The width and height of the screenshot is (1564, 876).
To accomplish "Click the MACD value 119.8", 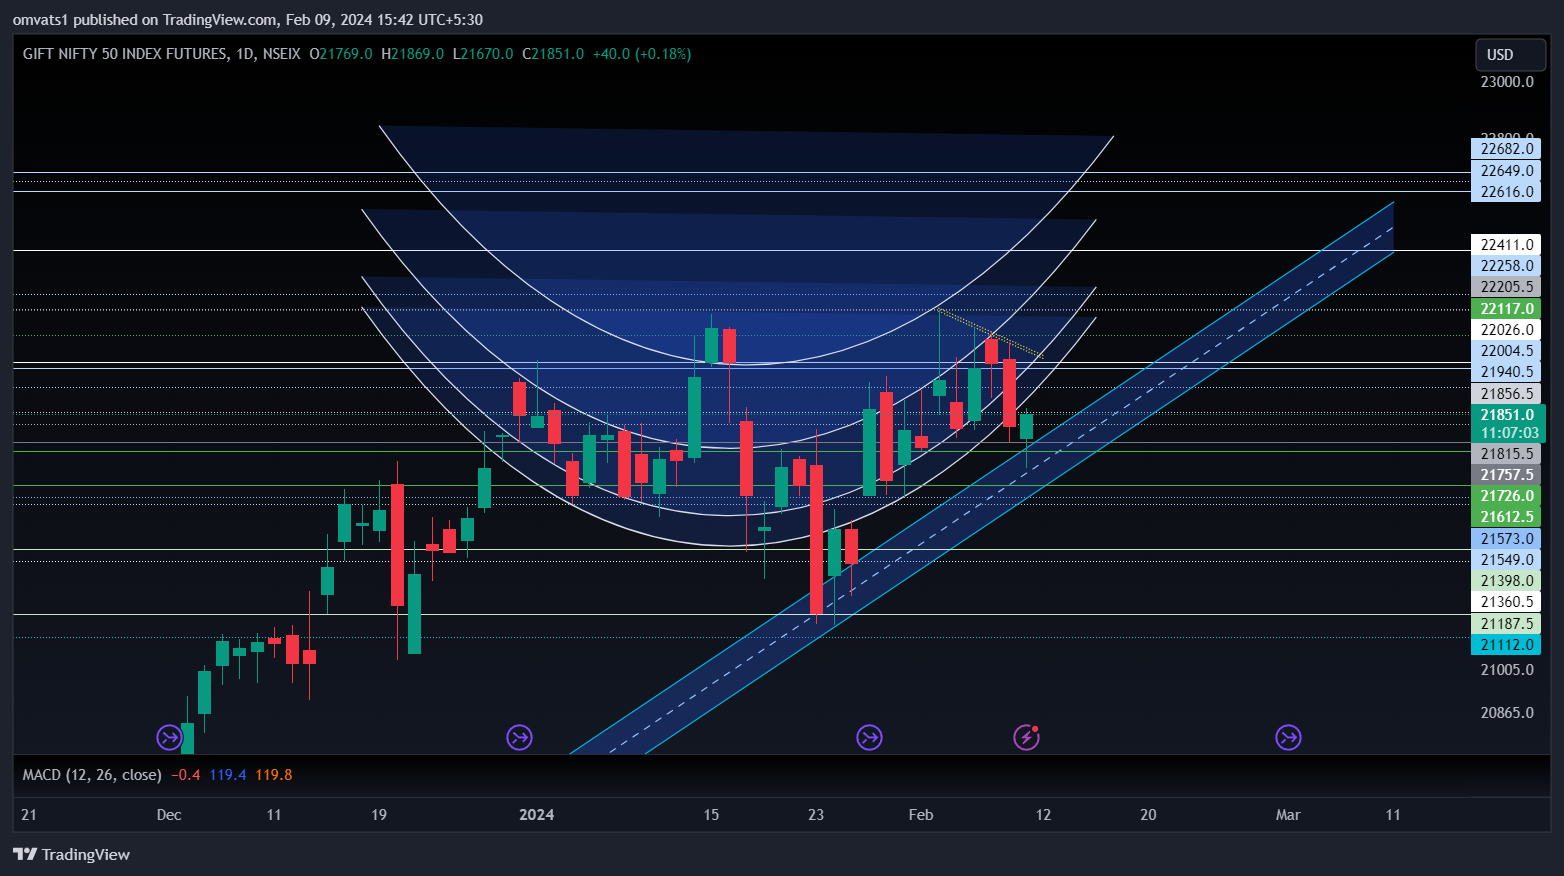I will click(274, 775).
